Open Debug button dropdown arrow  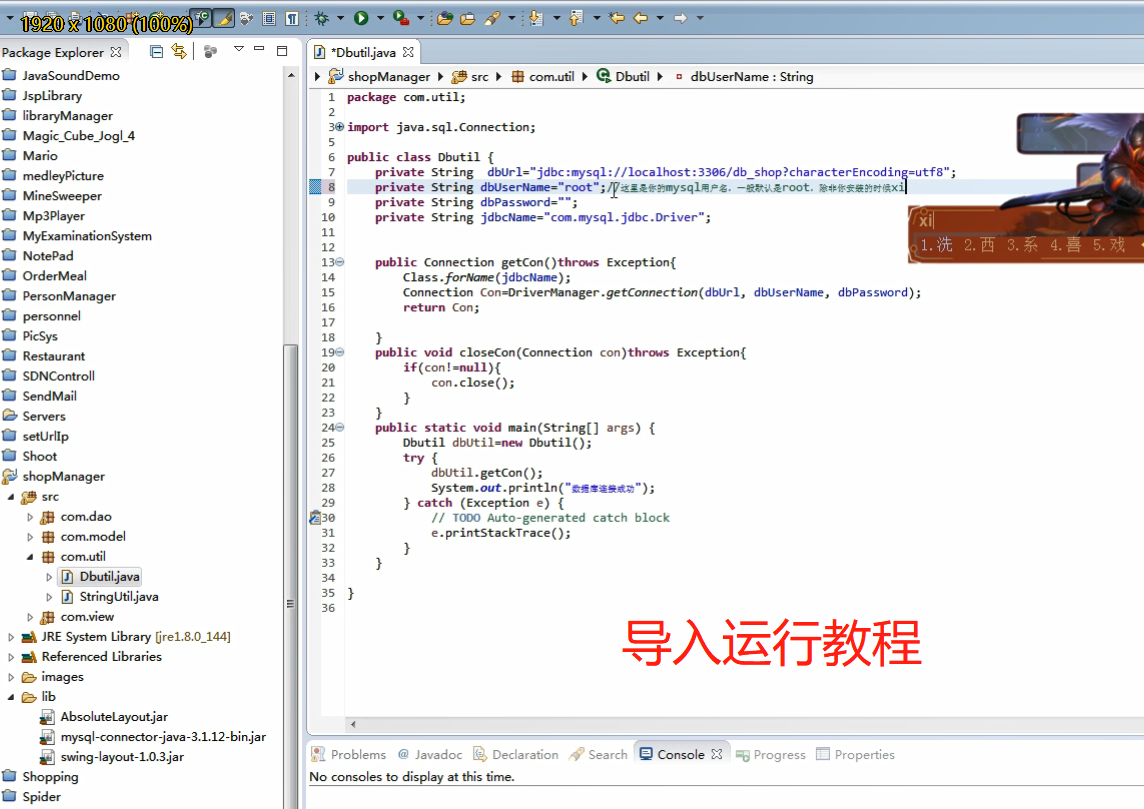[341, 18]
